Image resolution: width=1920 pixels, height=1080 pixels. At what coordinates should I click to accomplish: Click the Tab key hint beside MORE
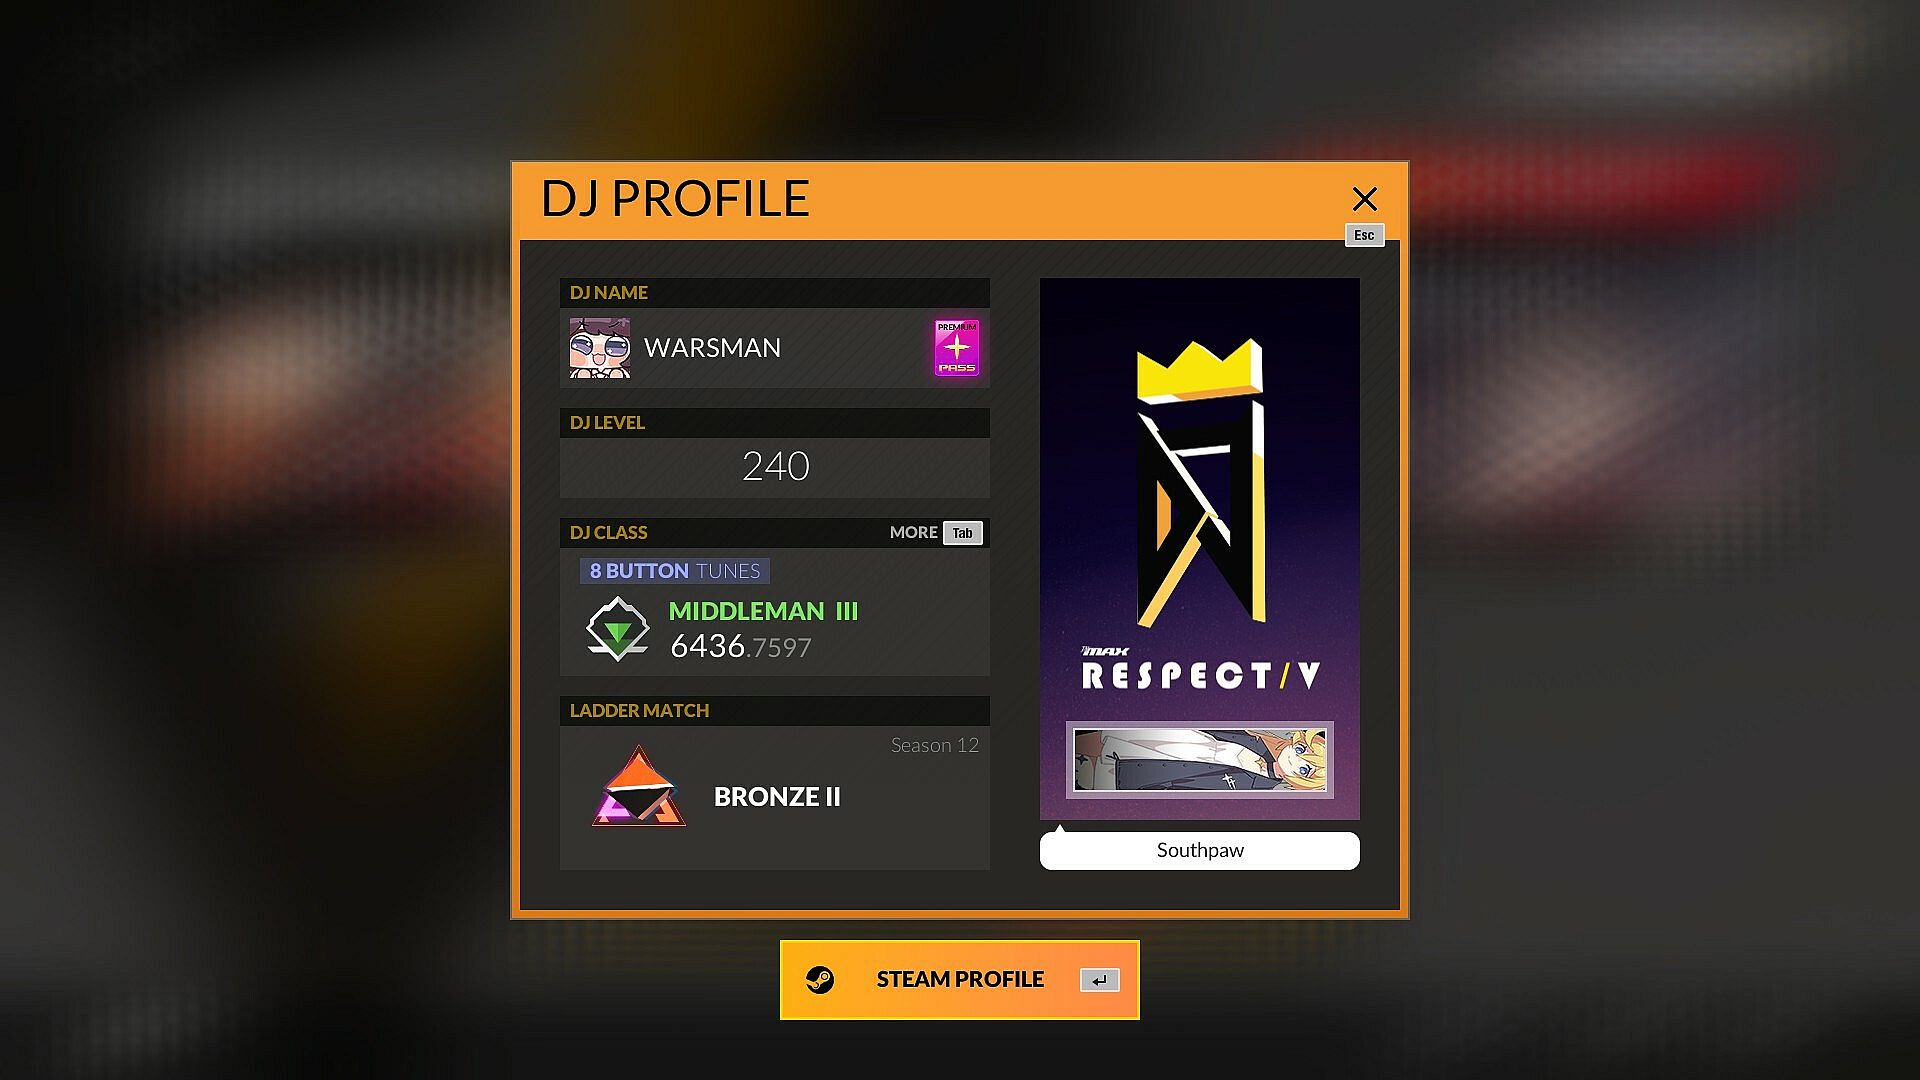pyautogui.click(x=962, y=533)
